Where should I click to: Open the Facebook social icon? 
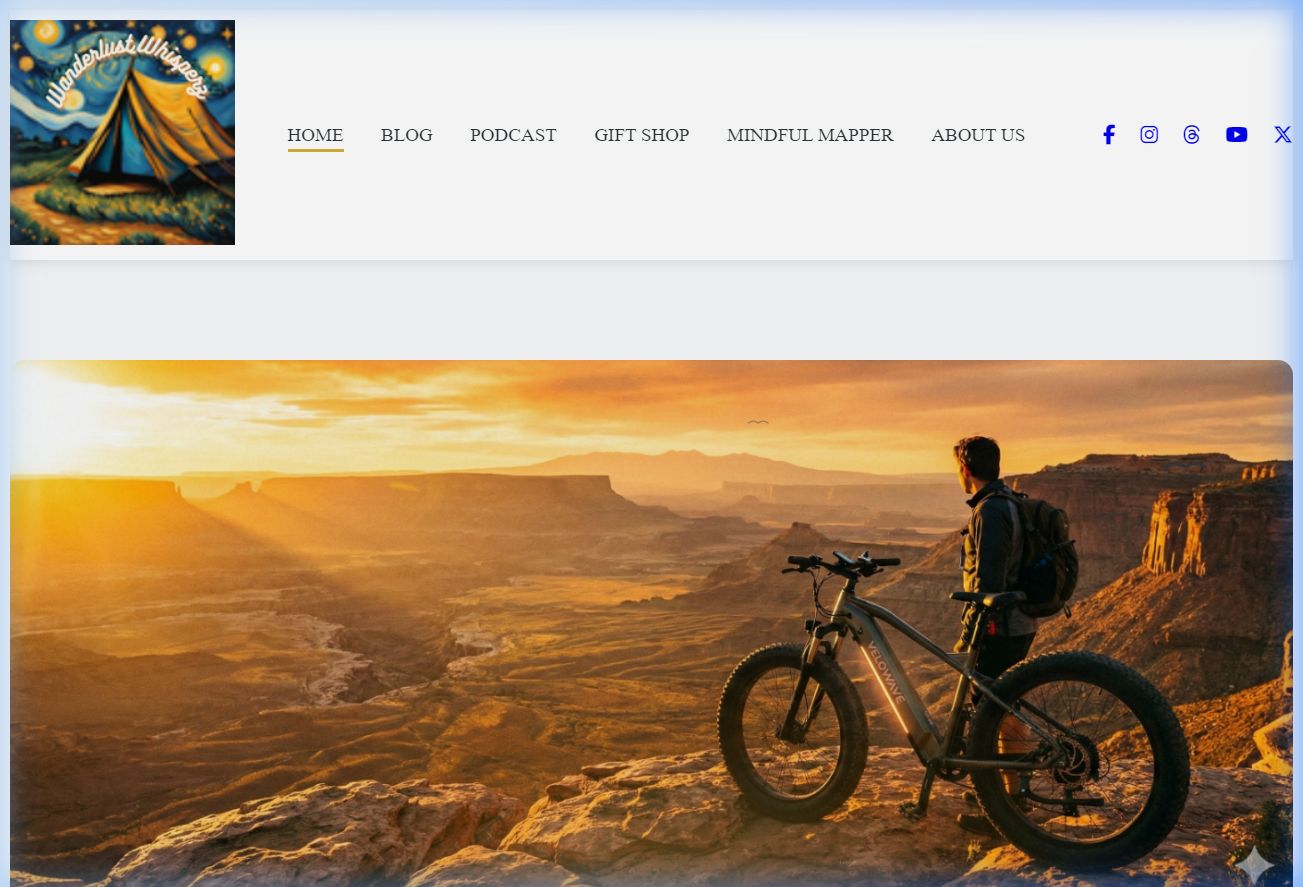tap(1108, 135)
